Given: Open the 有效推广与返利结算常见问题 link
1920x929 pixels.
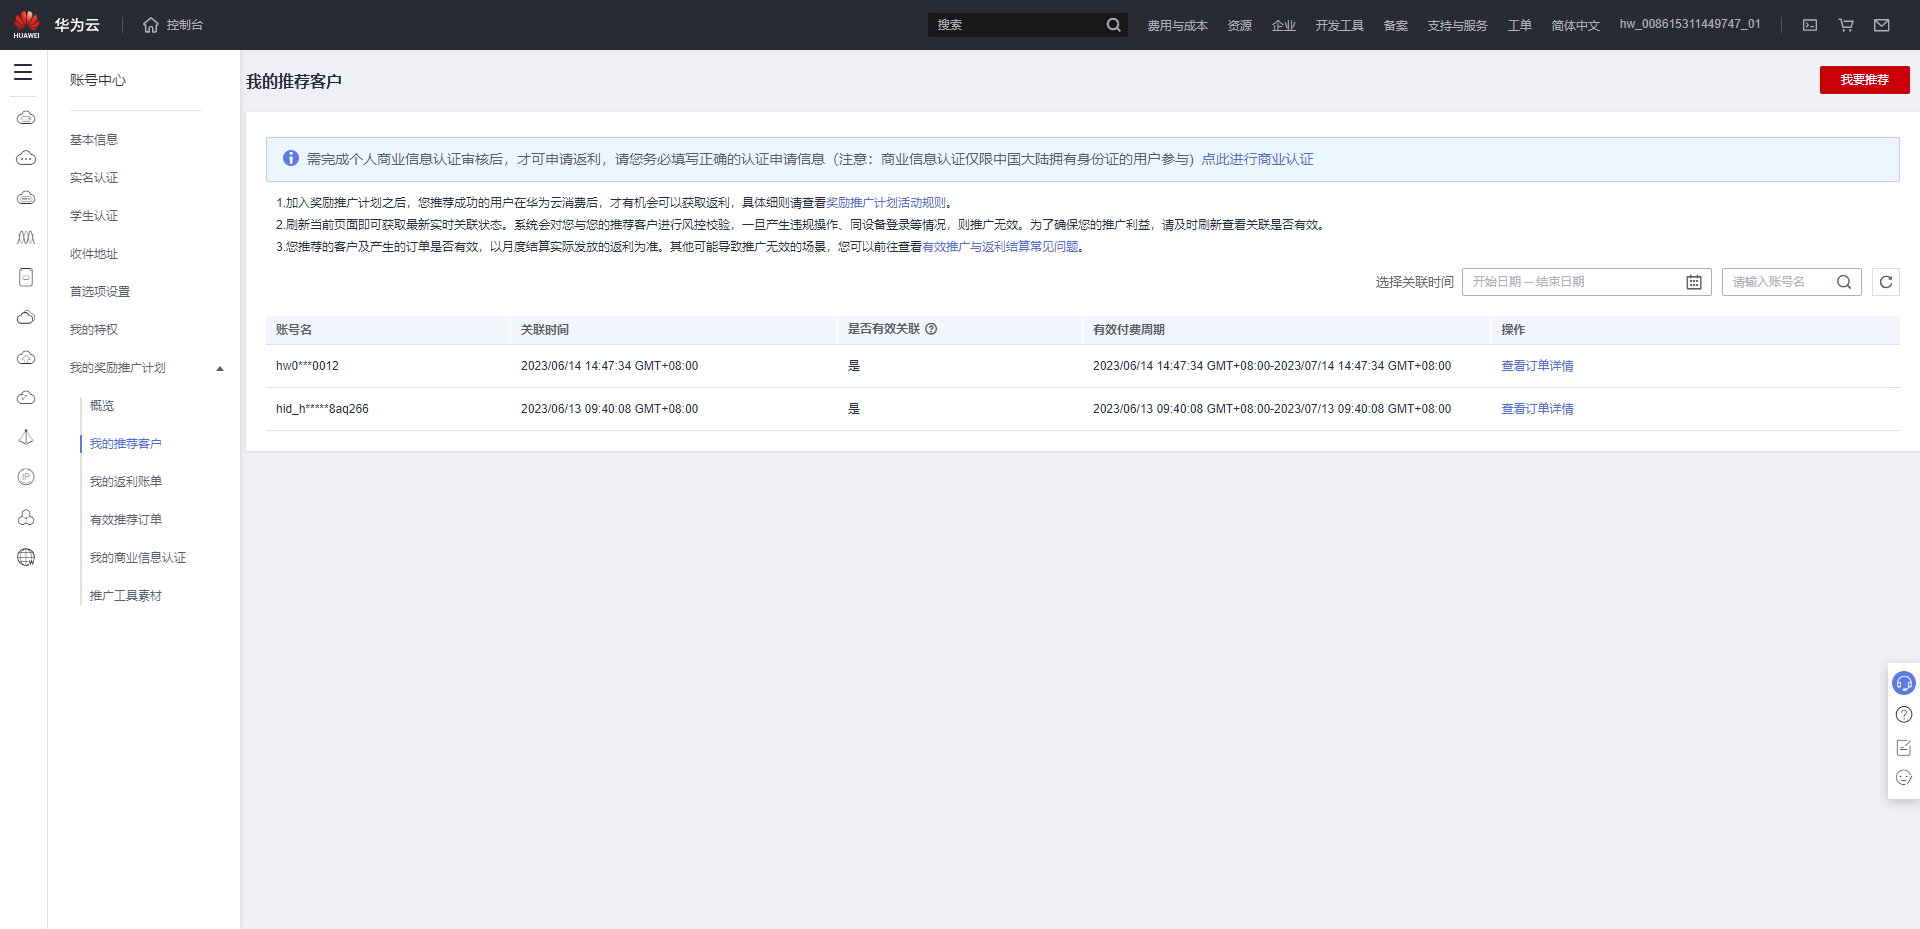Looking at the screenshot, I should tap(1000, 247).
